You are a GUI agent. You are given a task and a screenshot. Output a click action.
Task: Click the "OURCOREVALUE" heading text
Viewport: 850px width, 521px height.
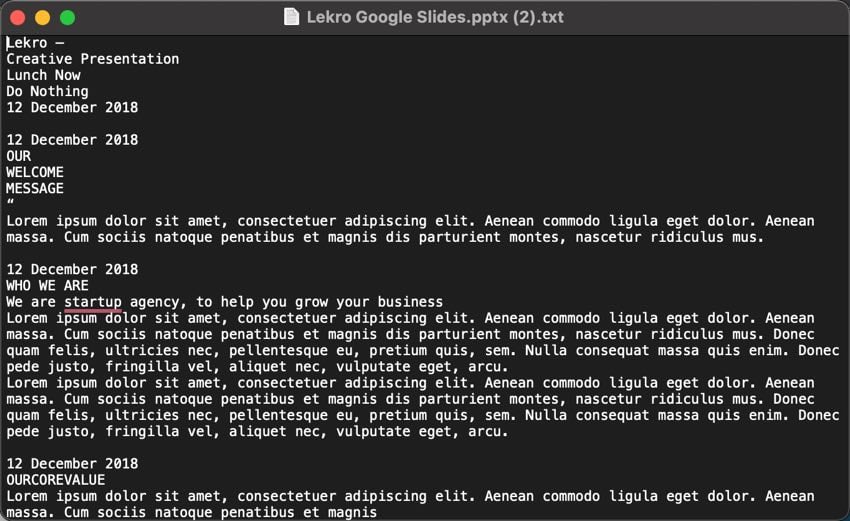click(x=55, y=480)
